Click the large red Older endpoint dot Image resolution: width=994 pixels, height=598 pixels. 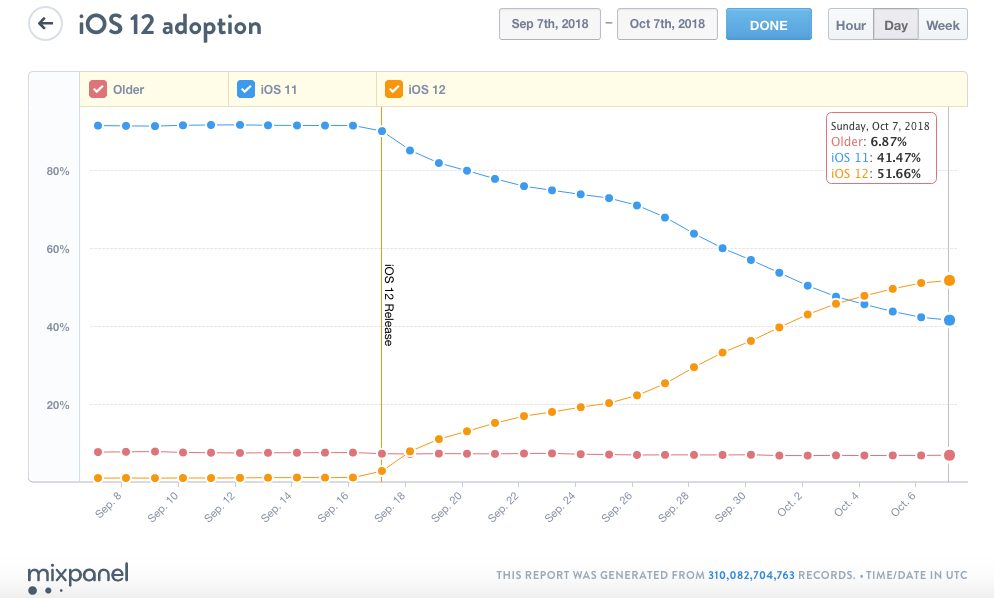coord(949,455)
